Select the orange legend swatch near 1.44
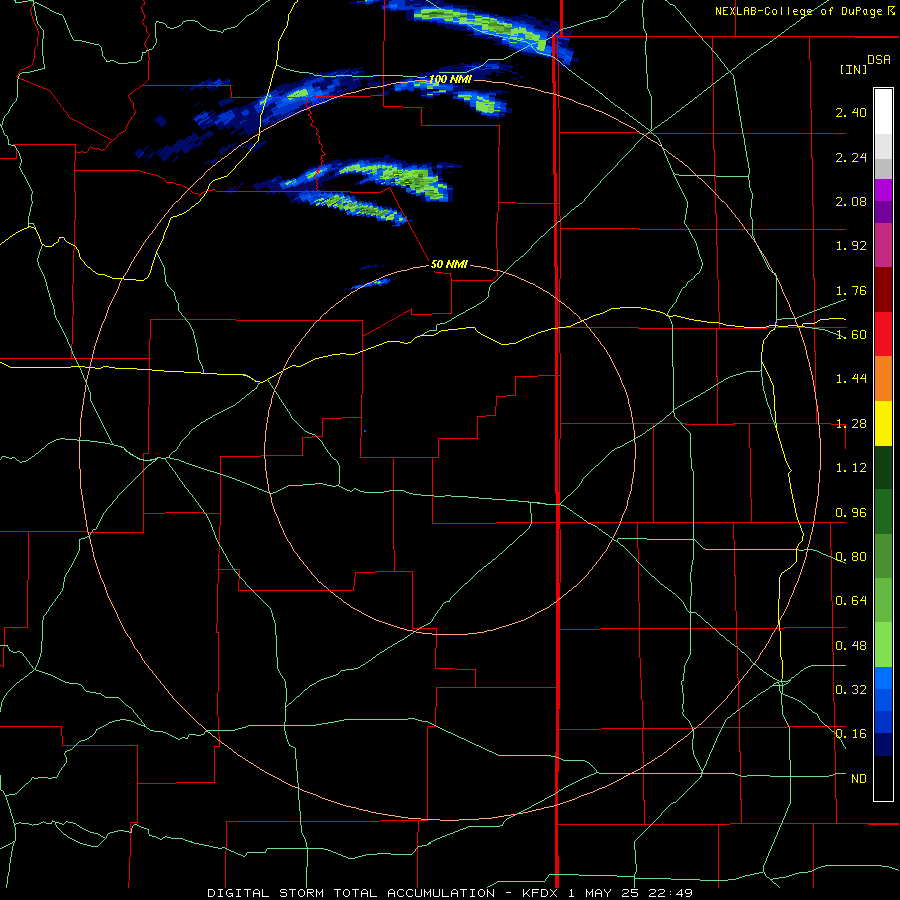 (x=883, y=378)
